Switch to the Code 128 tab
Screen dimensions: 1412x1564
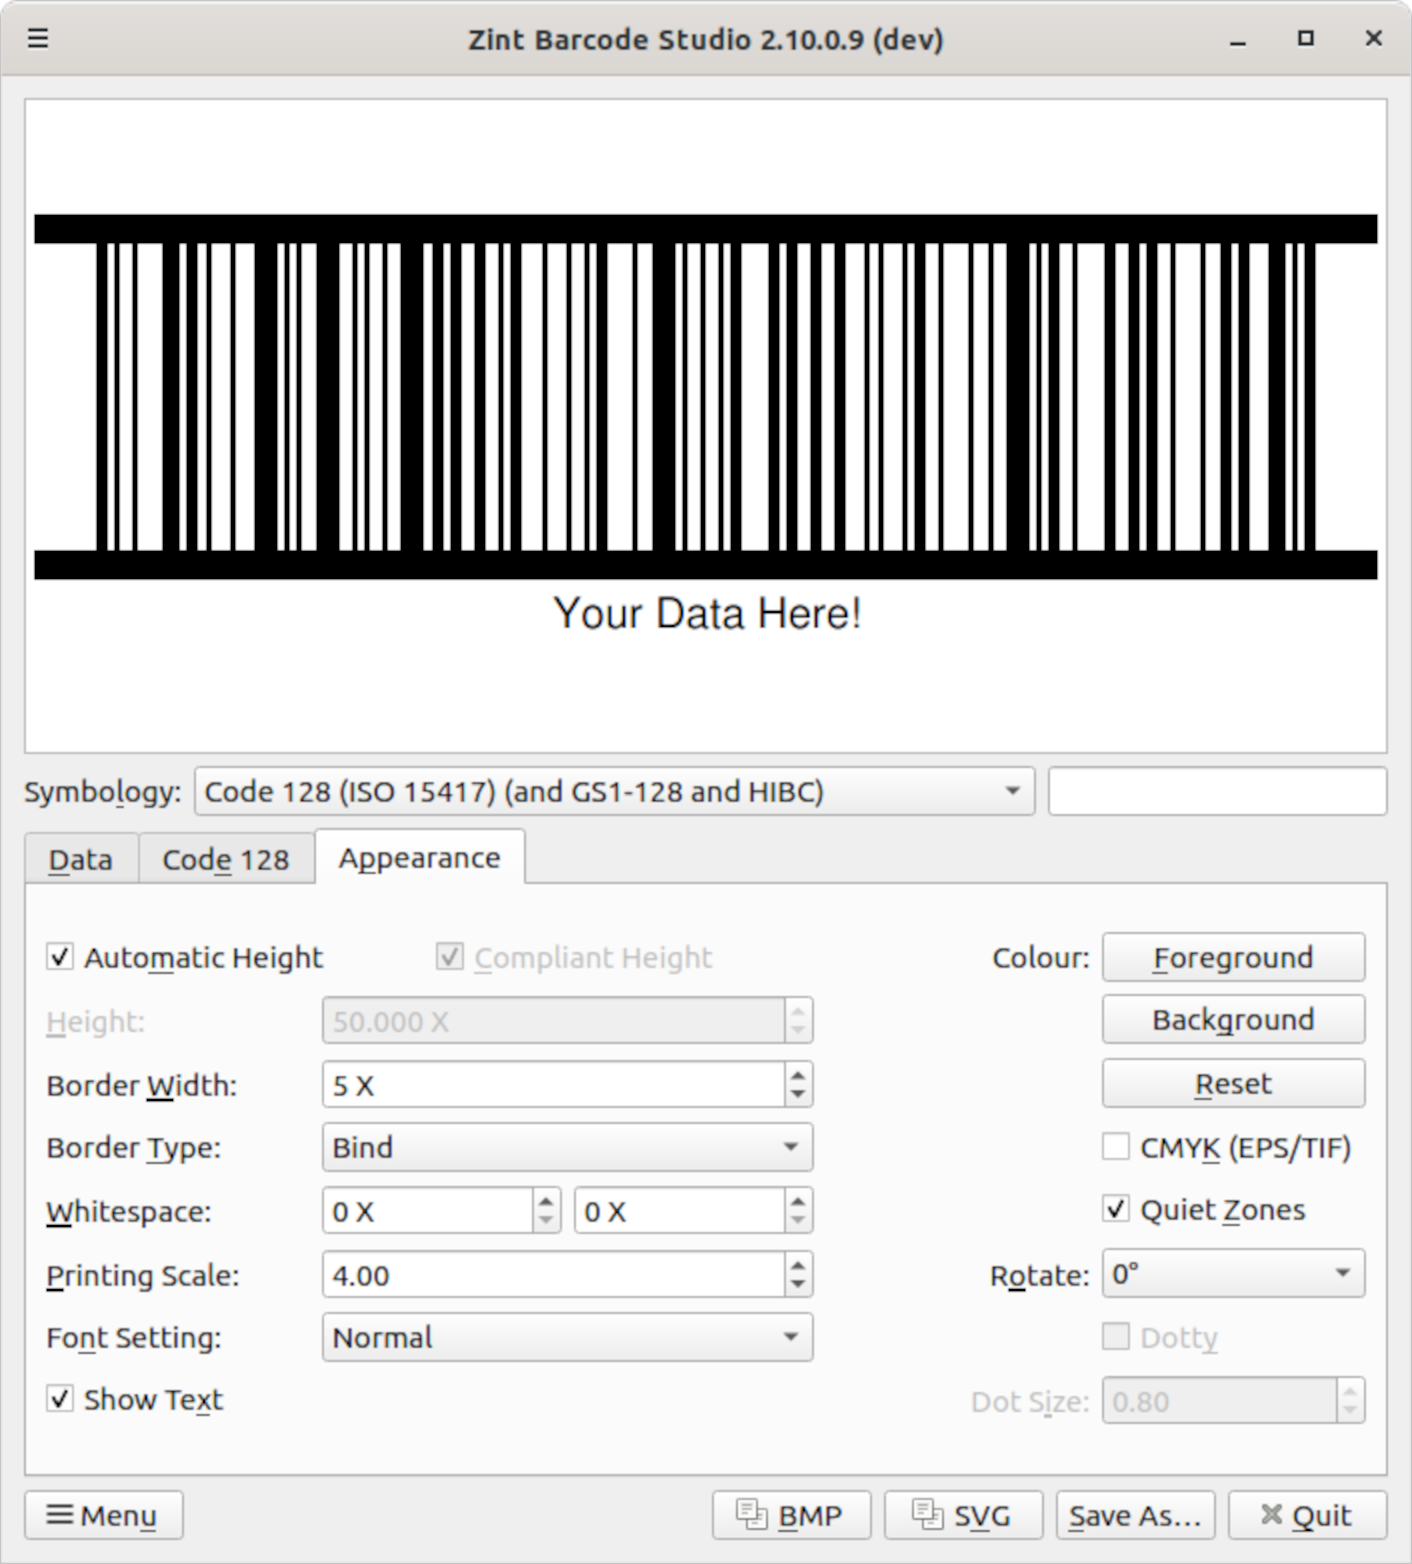click(225, 859)
